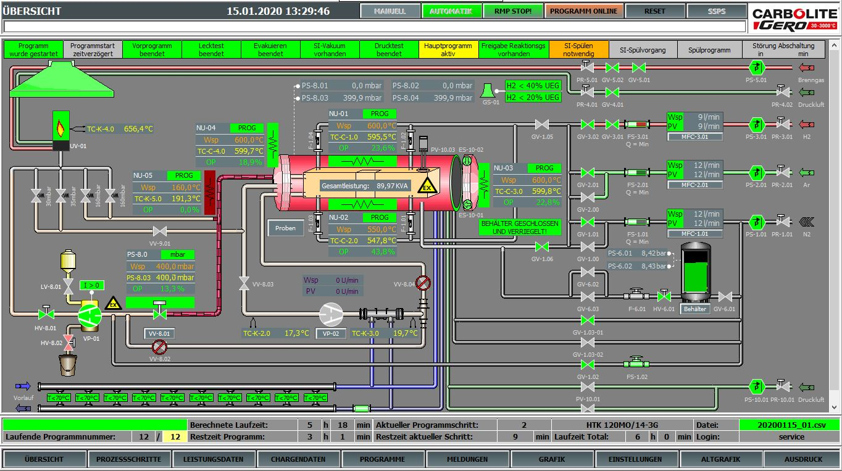842x471 pixels.
Task: Select the VP-02 pump symbol
Action: (x=331, y=315)
